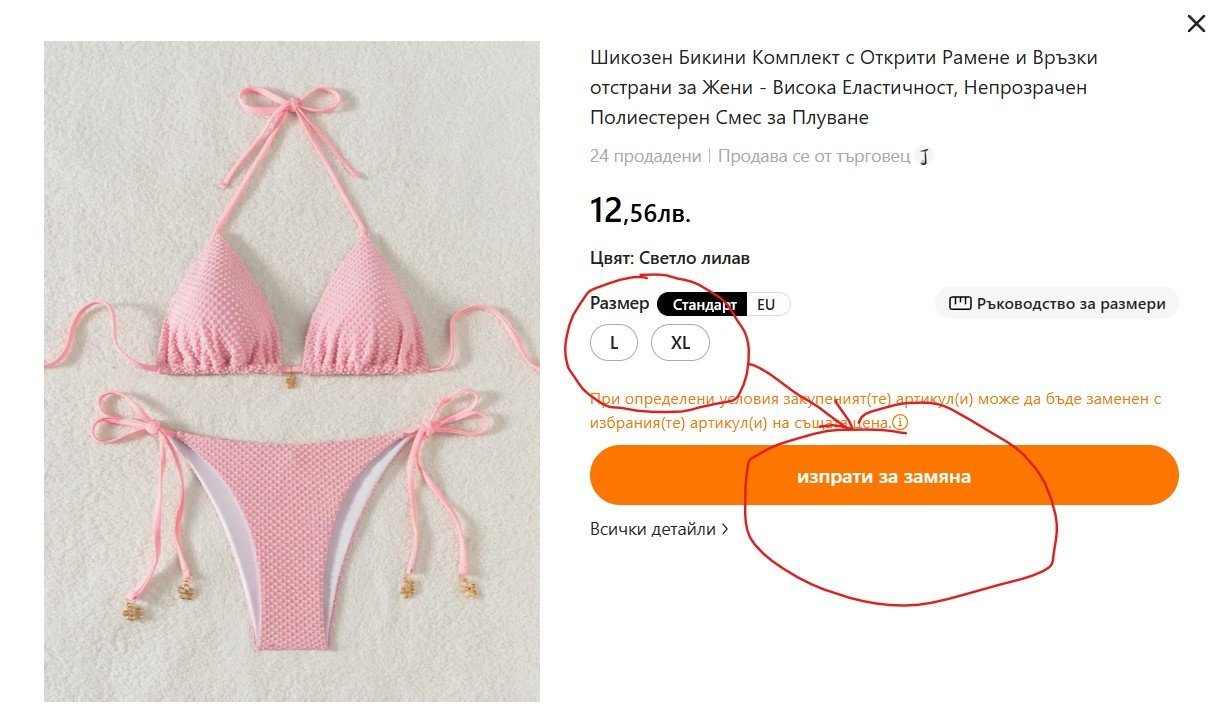The height and width of the screenshot is (715, 1217).
Task: Click the pink bikini product photo
Action: click(292, 371)
